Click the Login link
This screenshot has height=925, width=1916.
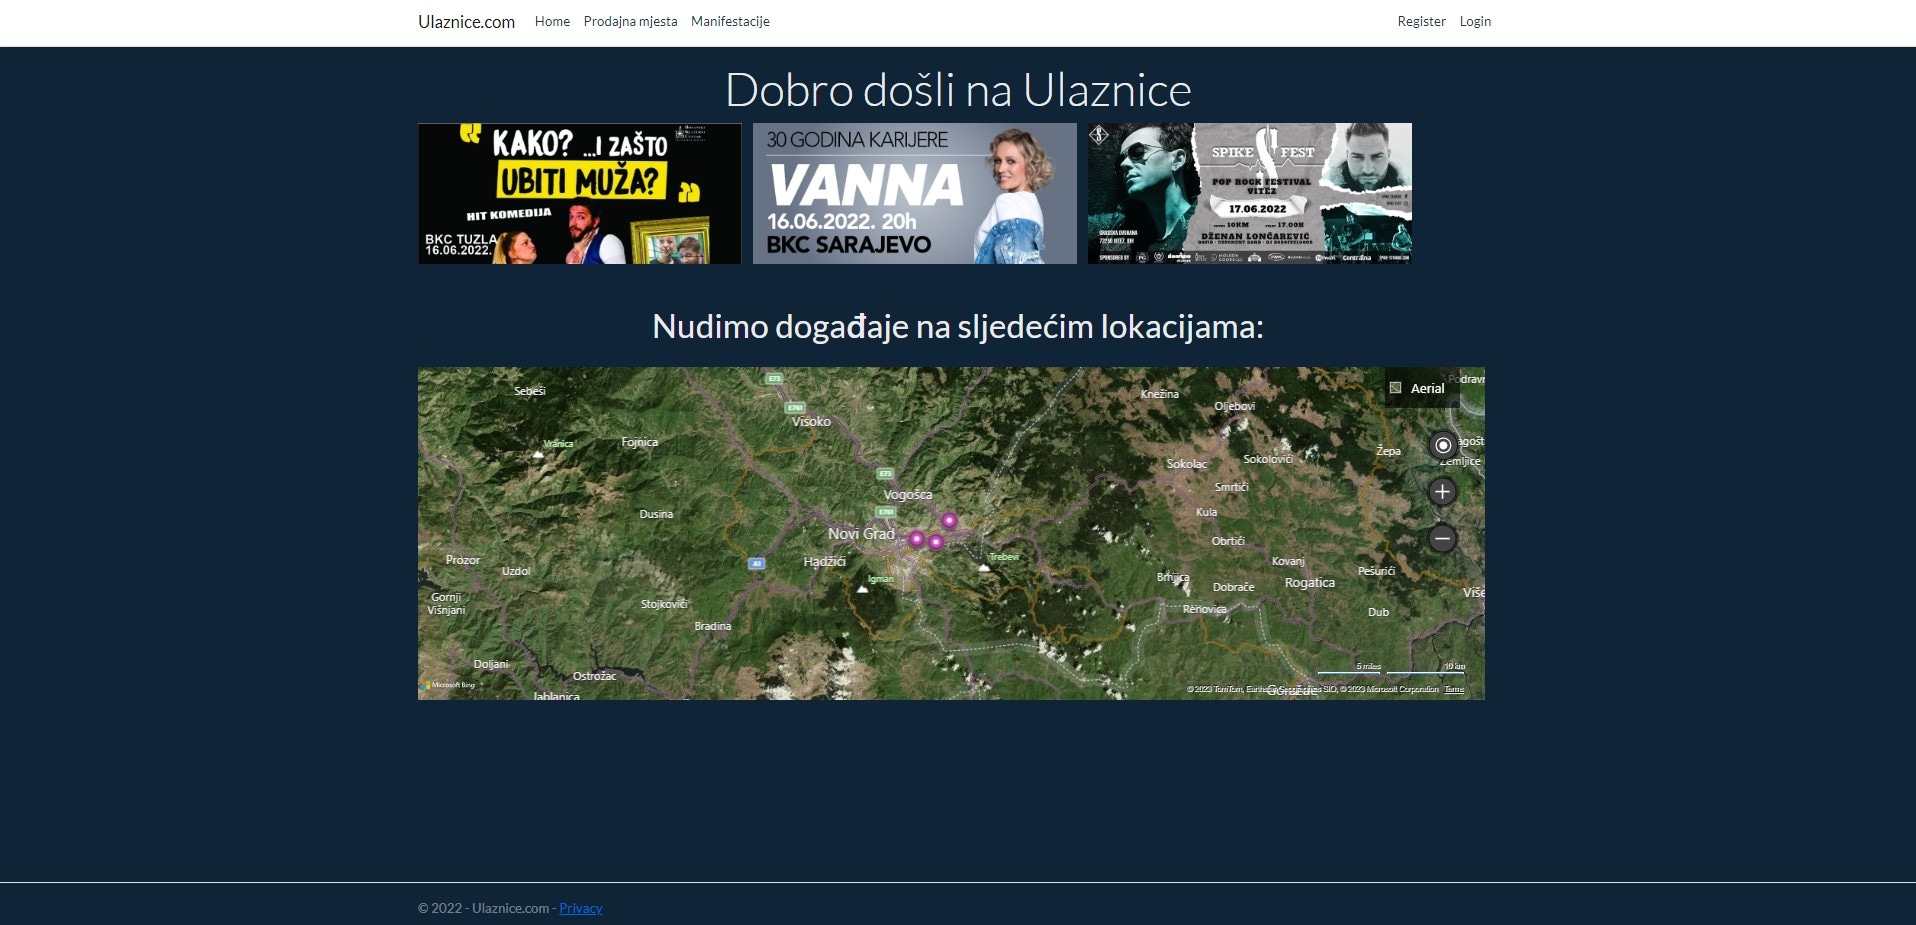click(1475, 21)
